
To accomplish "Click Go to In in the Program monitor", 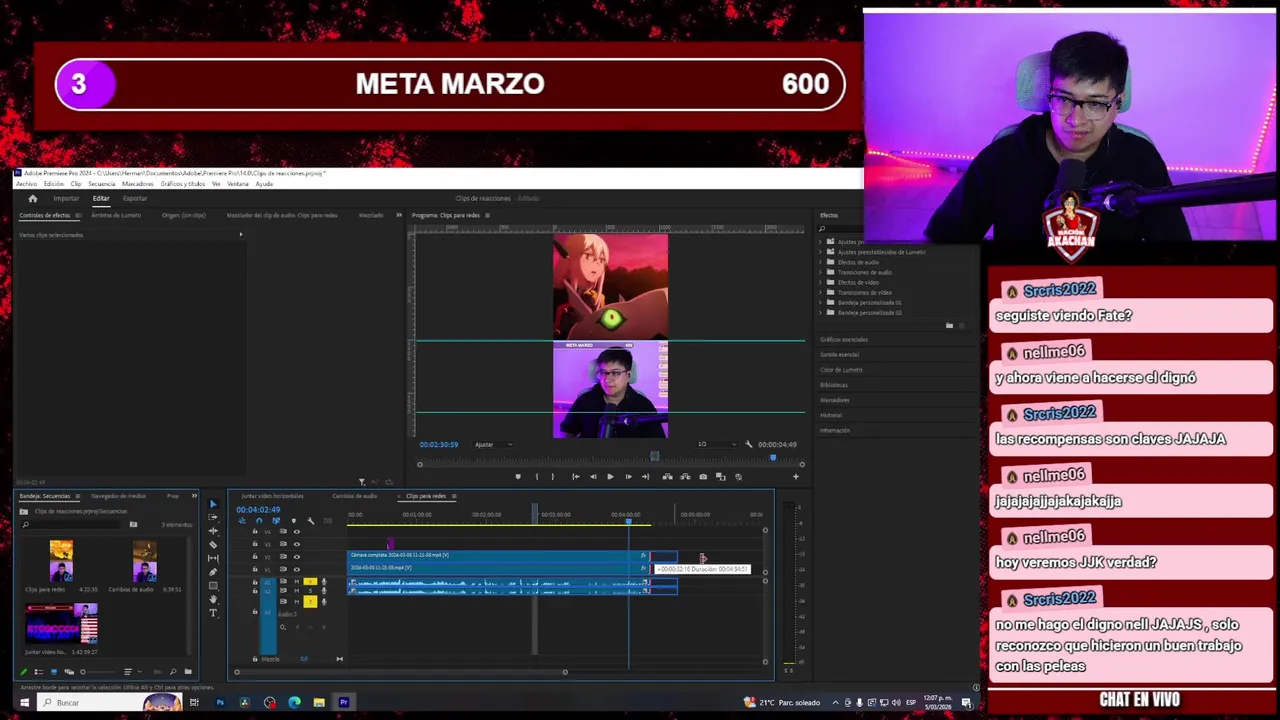I will pyautogui.click(x=575, y=477).
